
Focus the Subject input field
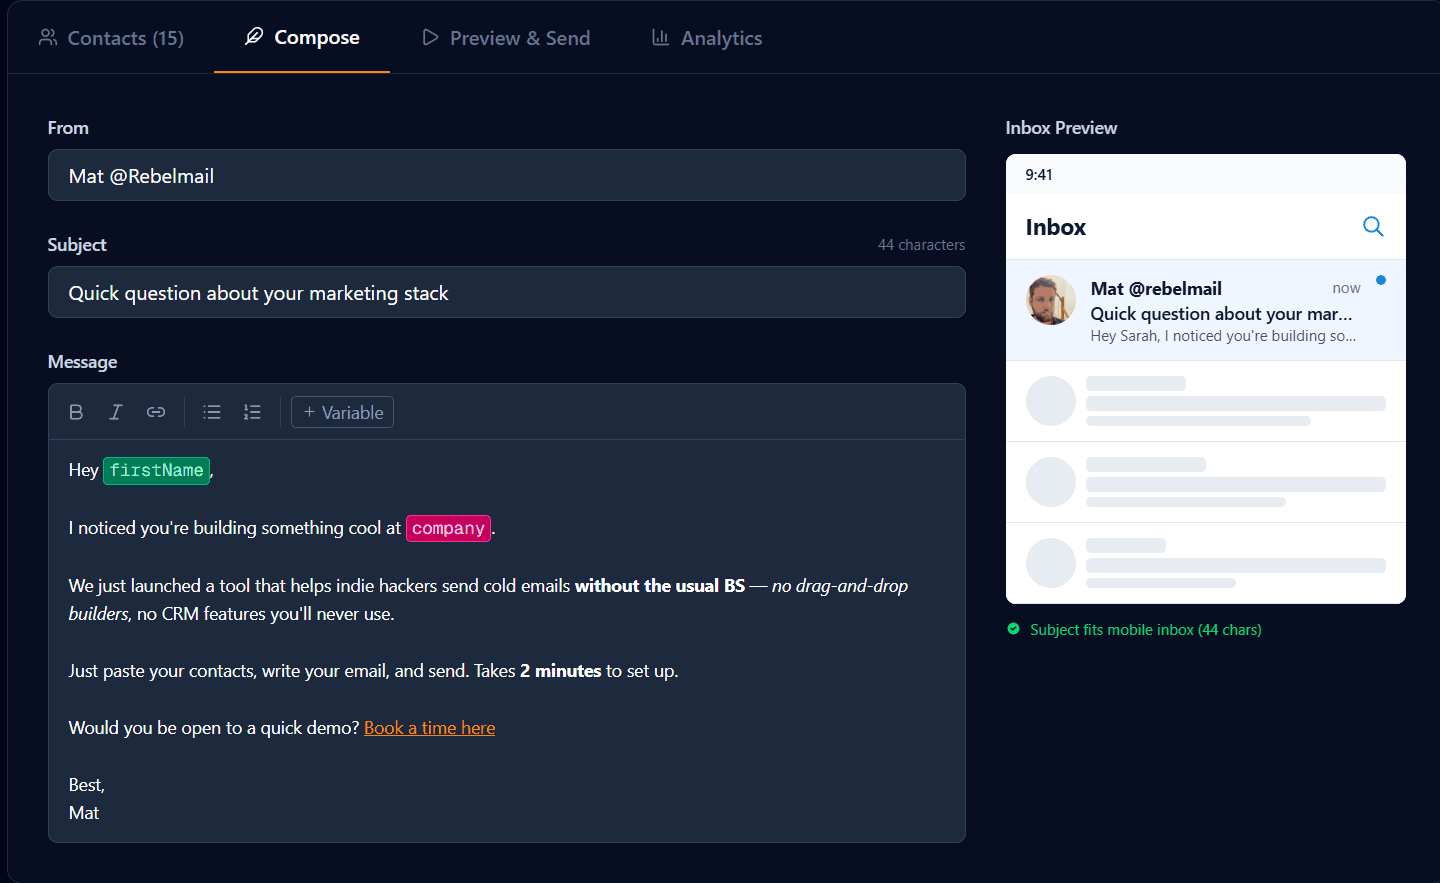tap(506, 293)
